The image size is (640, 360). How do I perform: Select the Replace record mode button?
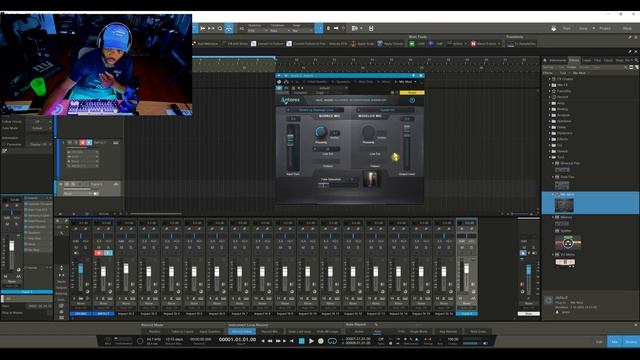click(155, 331)
